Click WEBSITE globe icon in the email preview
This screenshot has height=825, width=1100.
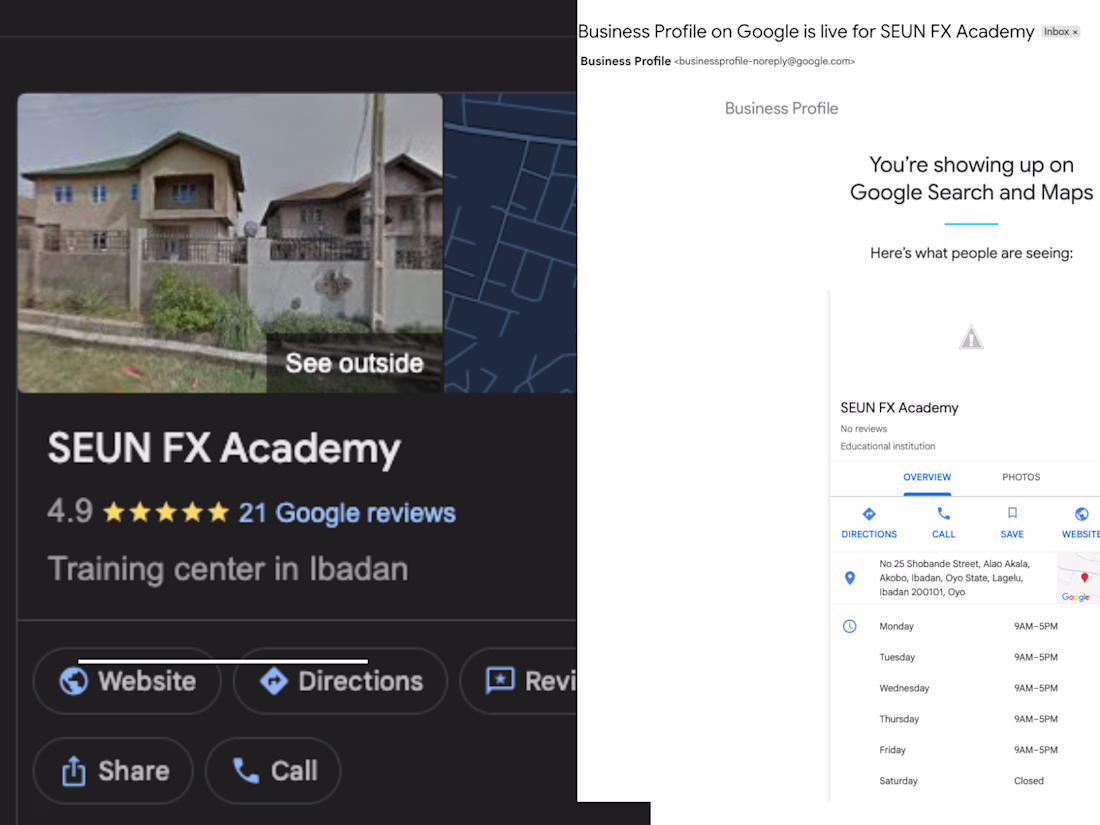(1081, 514)
